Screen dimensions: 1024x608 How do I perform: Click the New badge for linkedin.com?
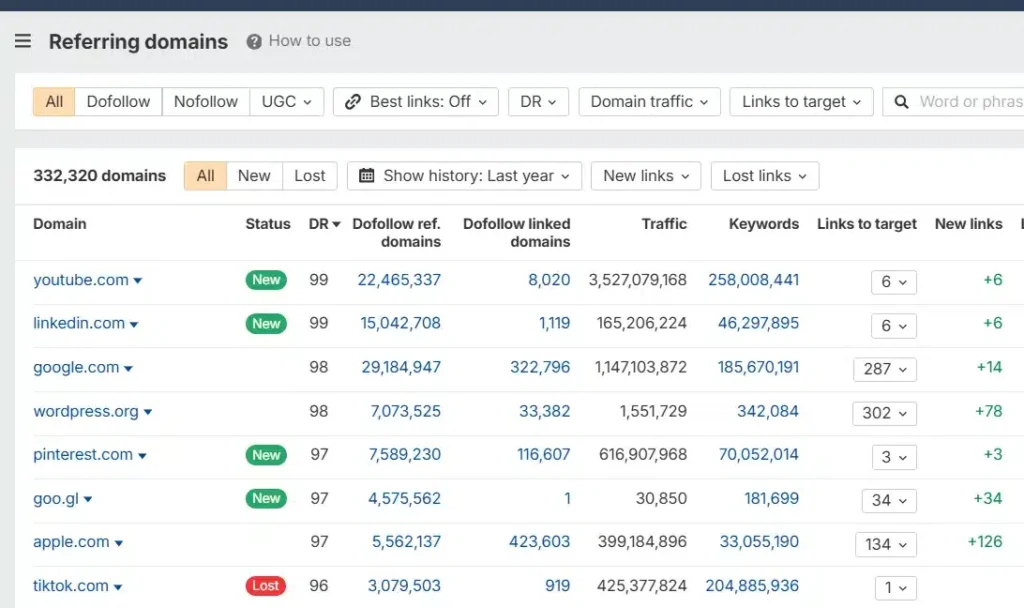[266, 324]
